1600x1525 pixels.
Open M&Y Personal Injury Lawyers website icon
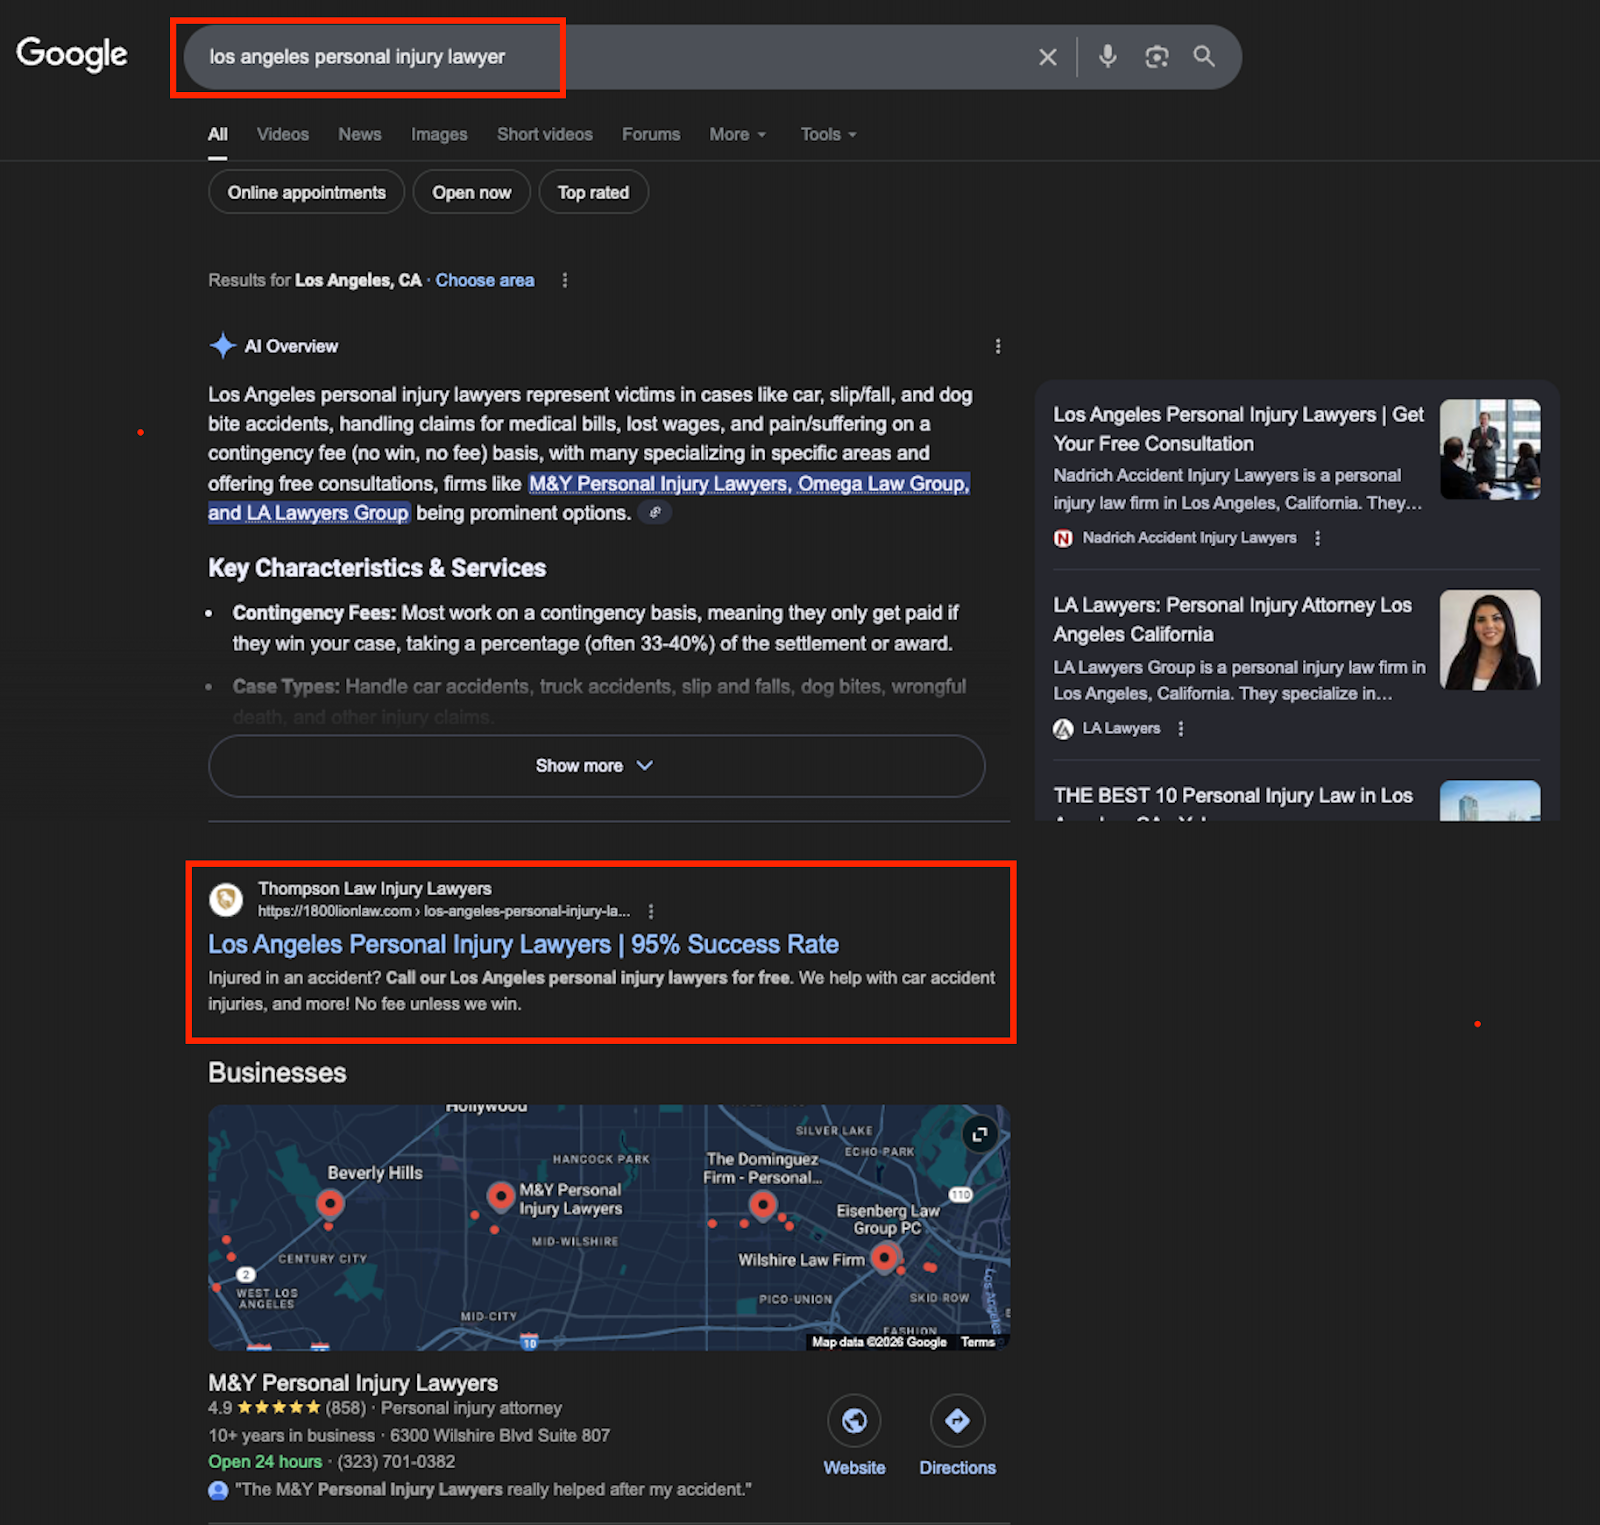click(854, 1420)
